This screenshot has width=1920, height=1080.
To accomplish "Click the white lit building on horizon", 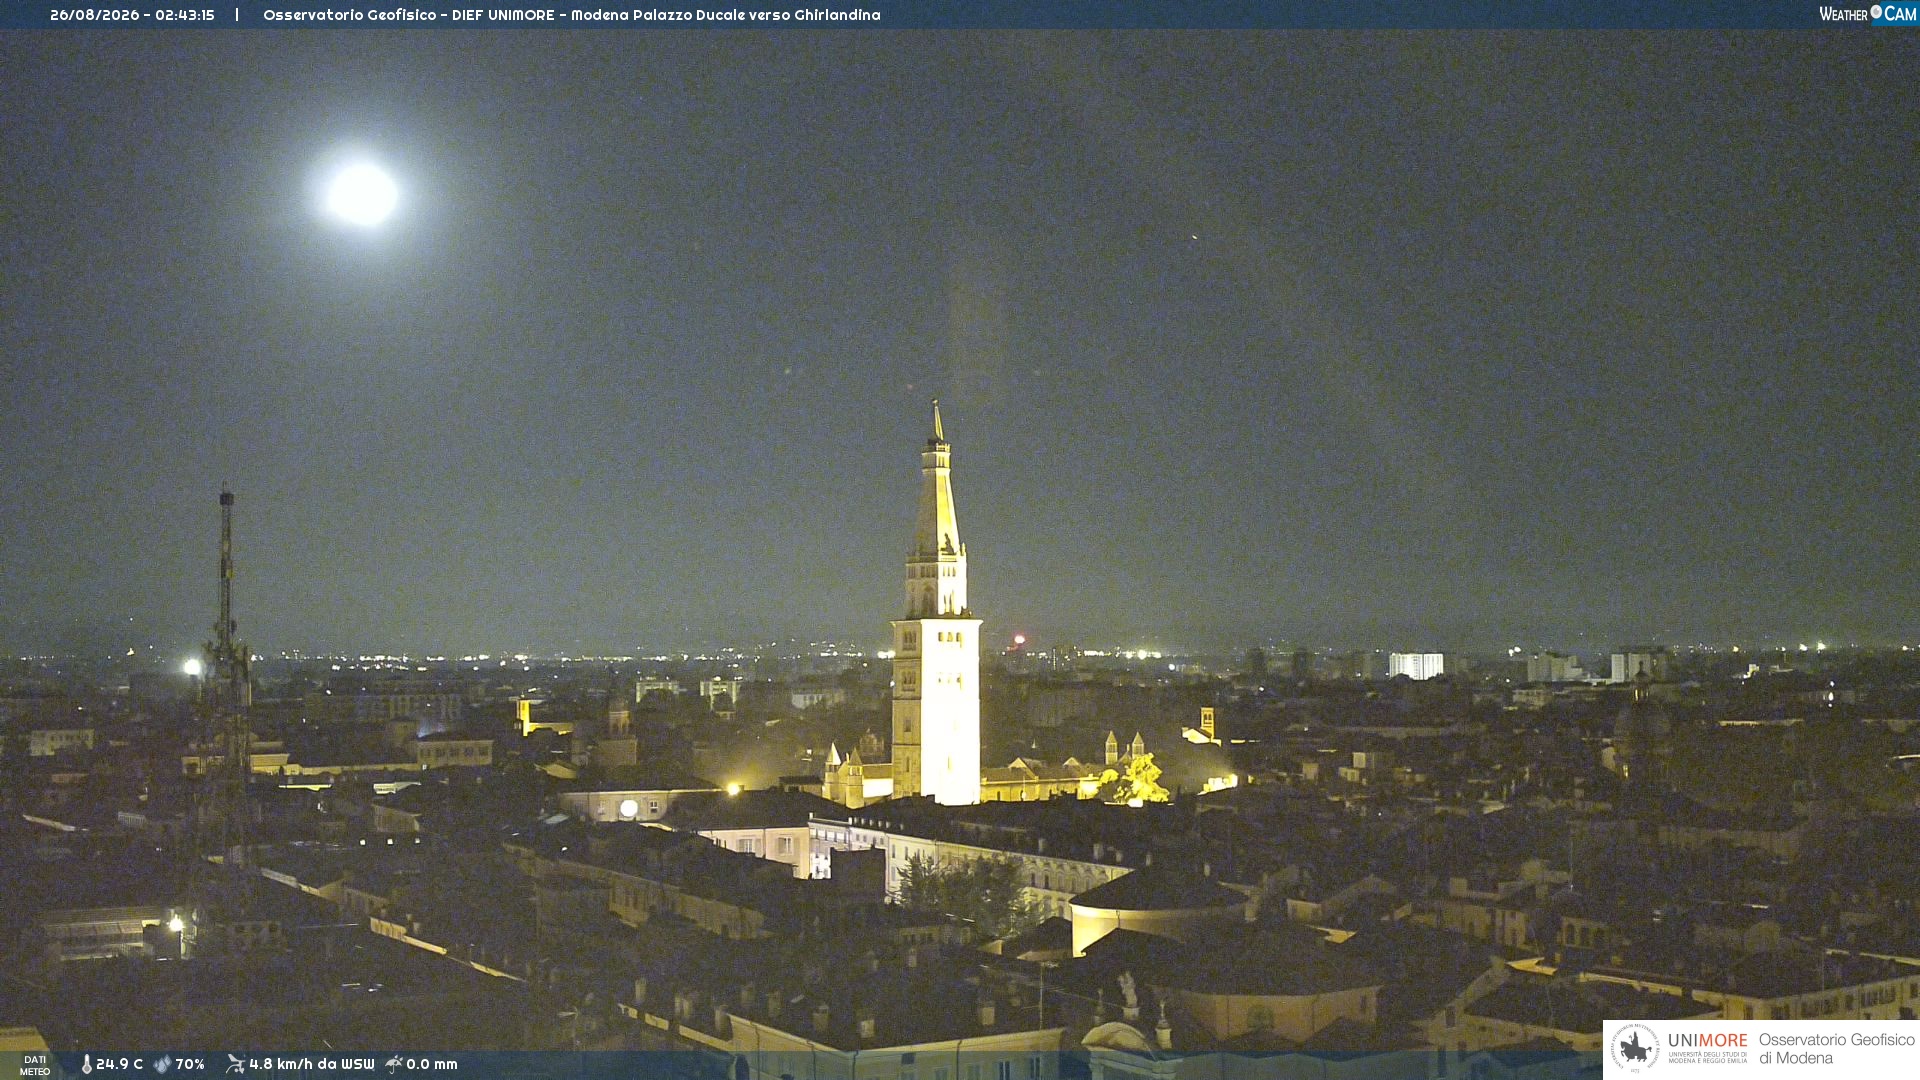I will (1416, 666).
